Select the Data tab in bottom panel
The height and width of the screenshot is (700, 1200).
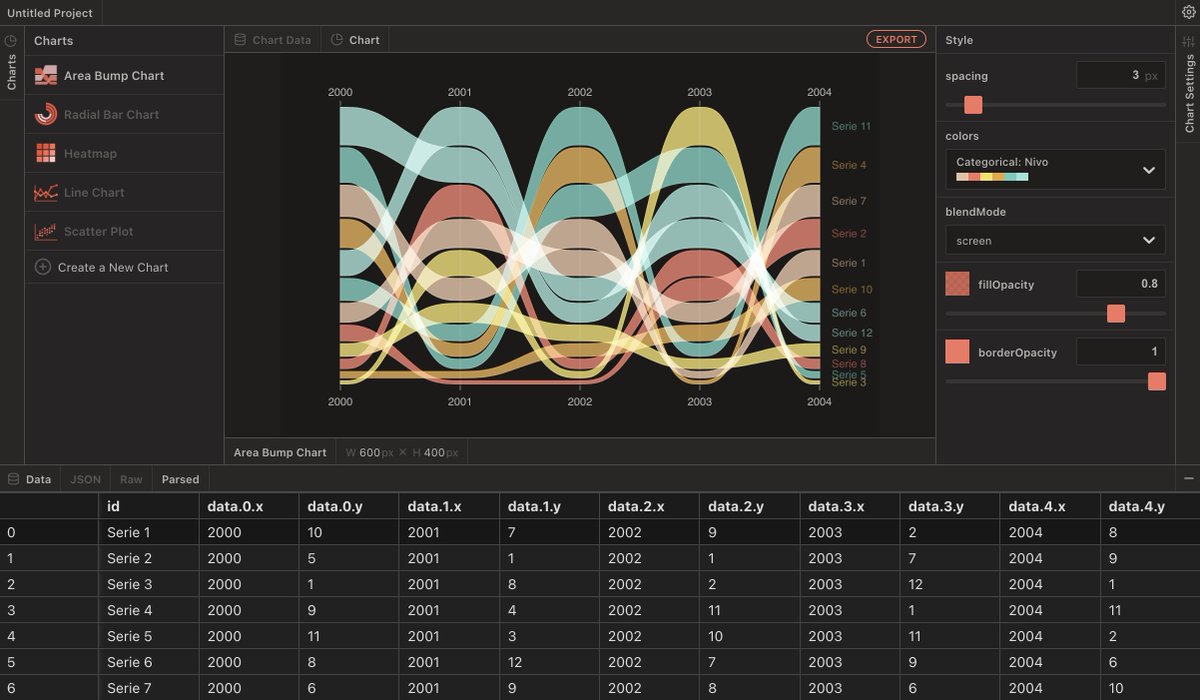point(31,479)
